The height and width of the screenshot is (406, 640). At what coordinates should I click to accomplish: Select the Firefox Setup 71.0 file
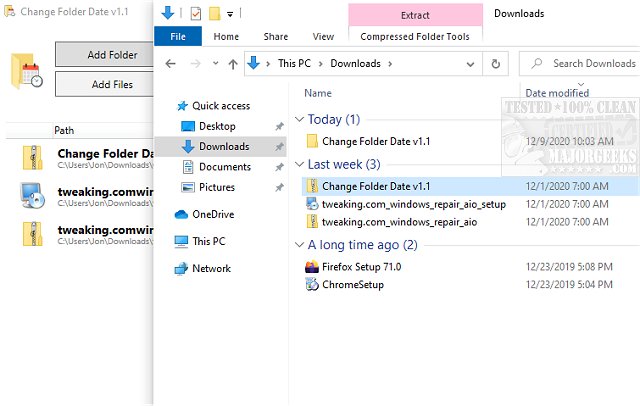(x=361, y=267)
